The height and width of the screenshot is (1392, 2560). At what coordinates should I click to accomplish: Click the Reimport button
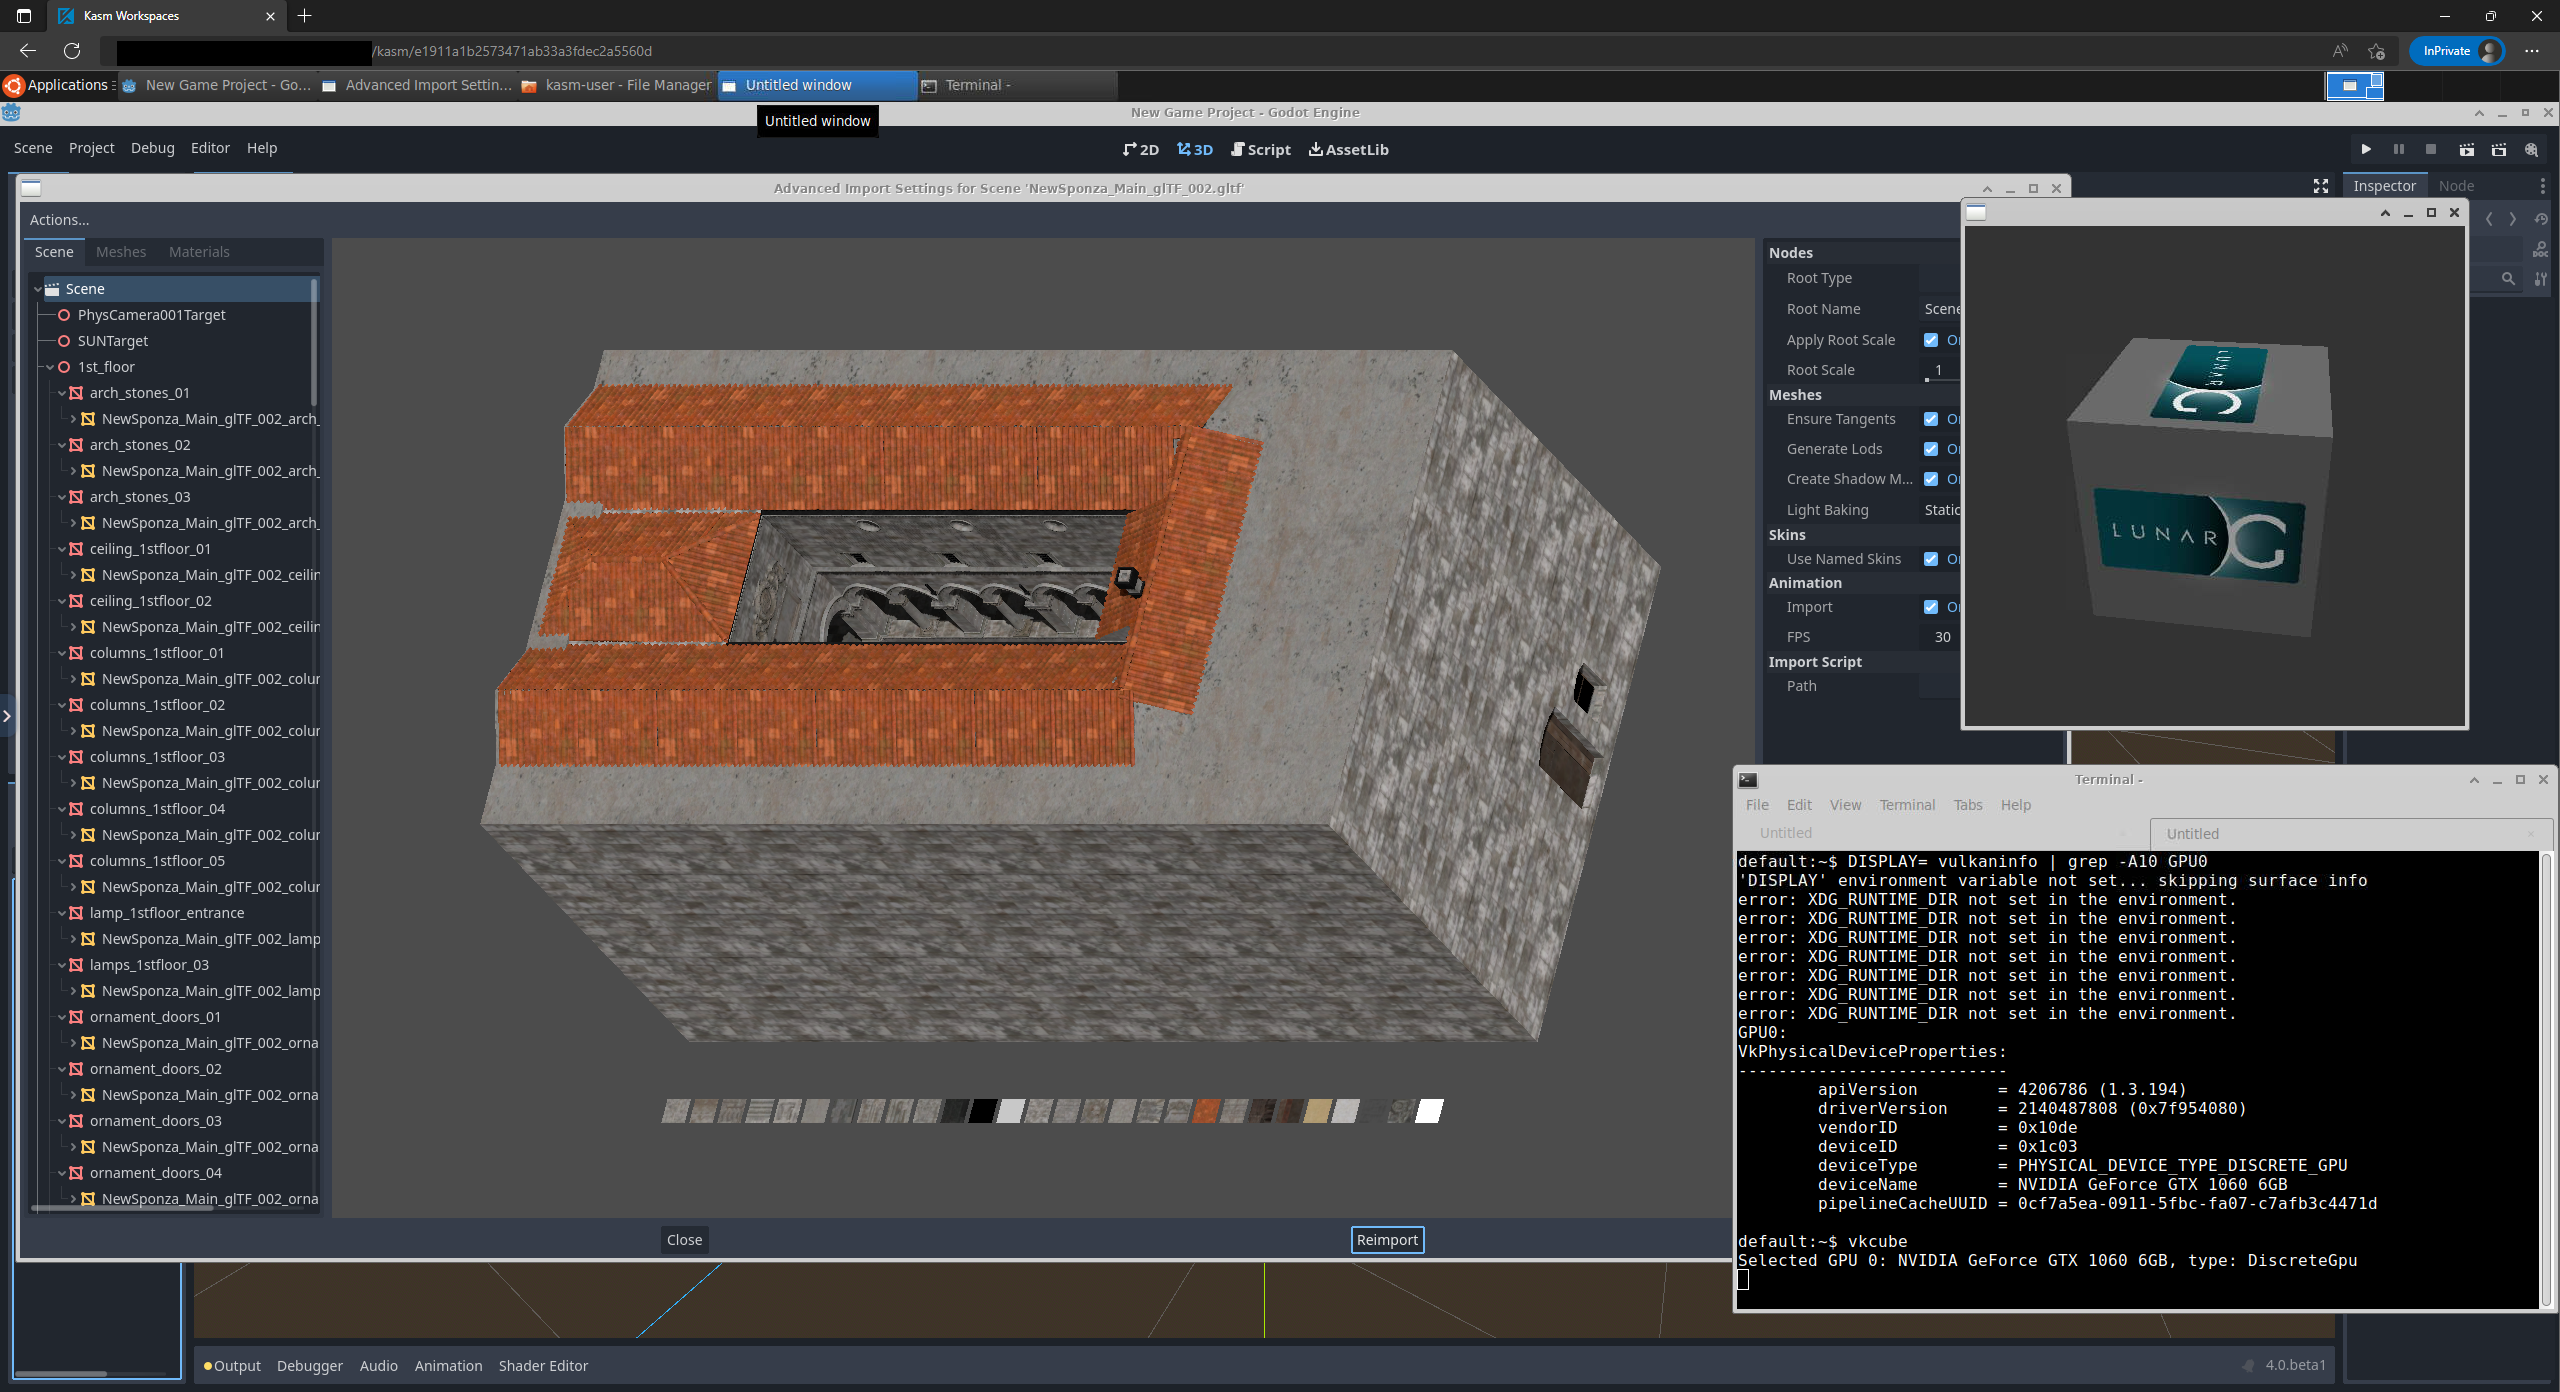[1387, 1240]
